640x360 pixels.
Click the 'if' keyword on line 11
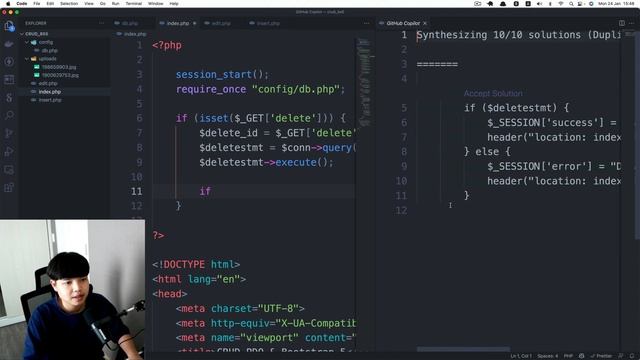click(205, 191)
